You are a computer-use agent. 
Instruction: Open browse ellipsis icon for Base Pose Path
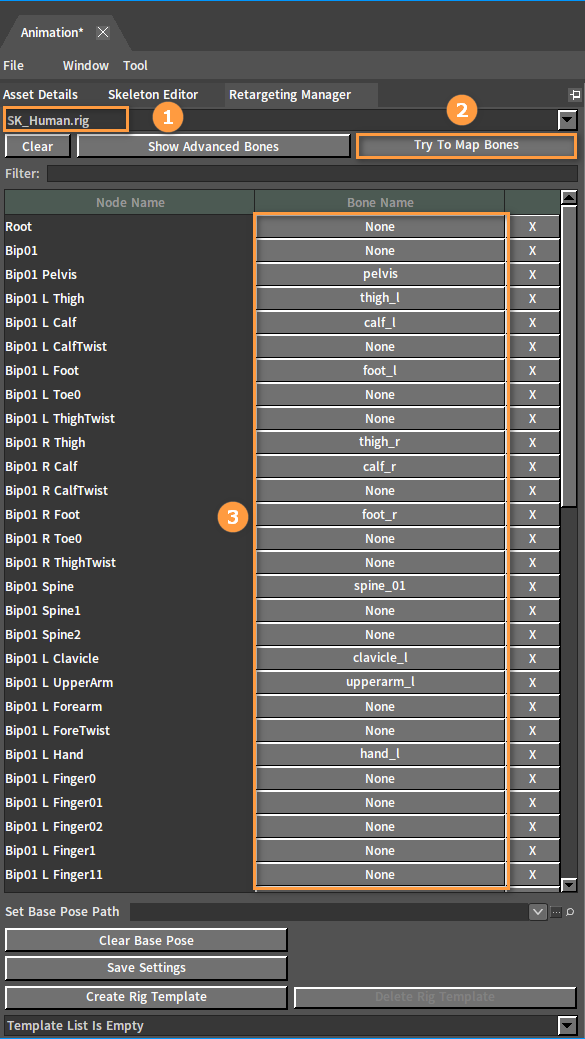[556, 912]
